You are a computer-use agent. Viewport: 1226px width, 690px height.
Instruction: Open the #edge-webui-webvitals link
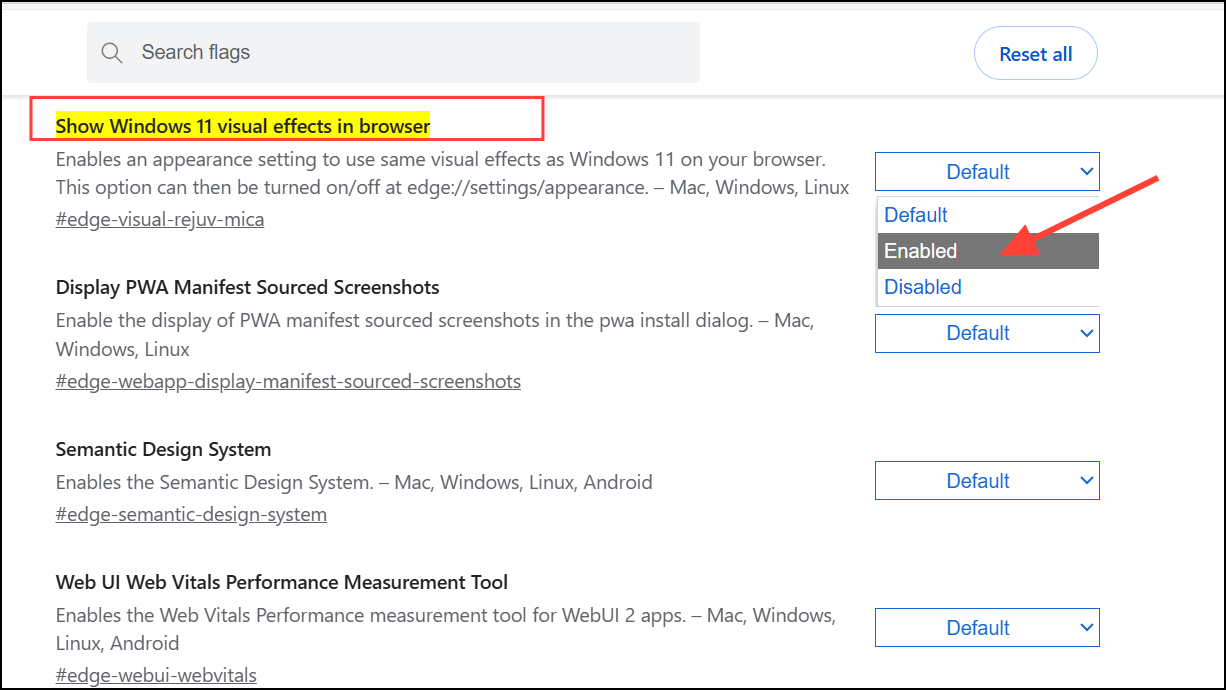156,675
